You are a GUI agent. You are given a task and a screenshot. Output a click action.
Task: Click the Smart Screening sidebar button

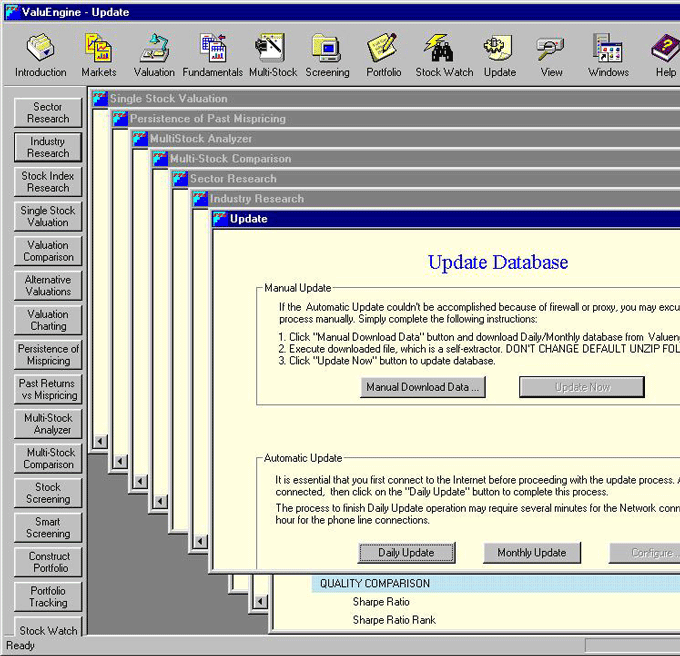[x=48, y=528]
